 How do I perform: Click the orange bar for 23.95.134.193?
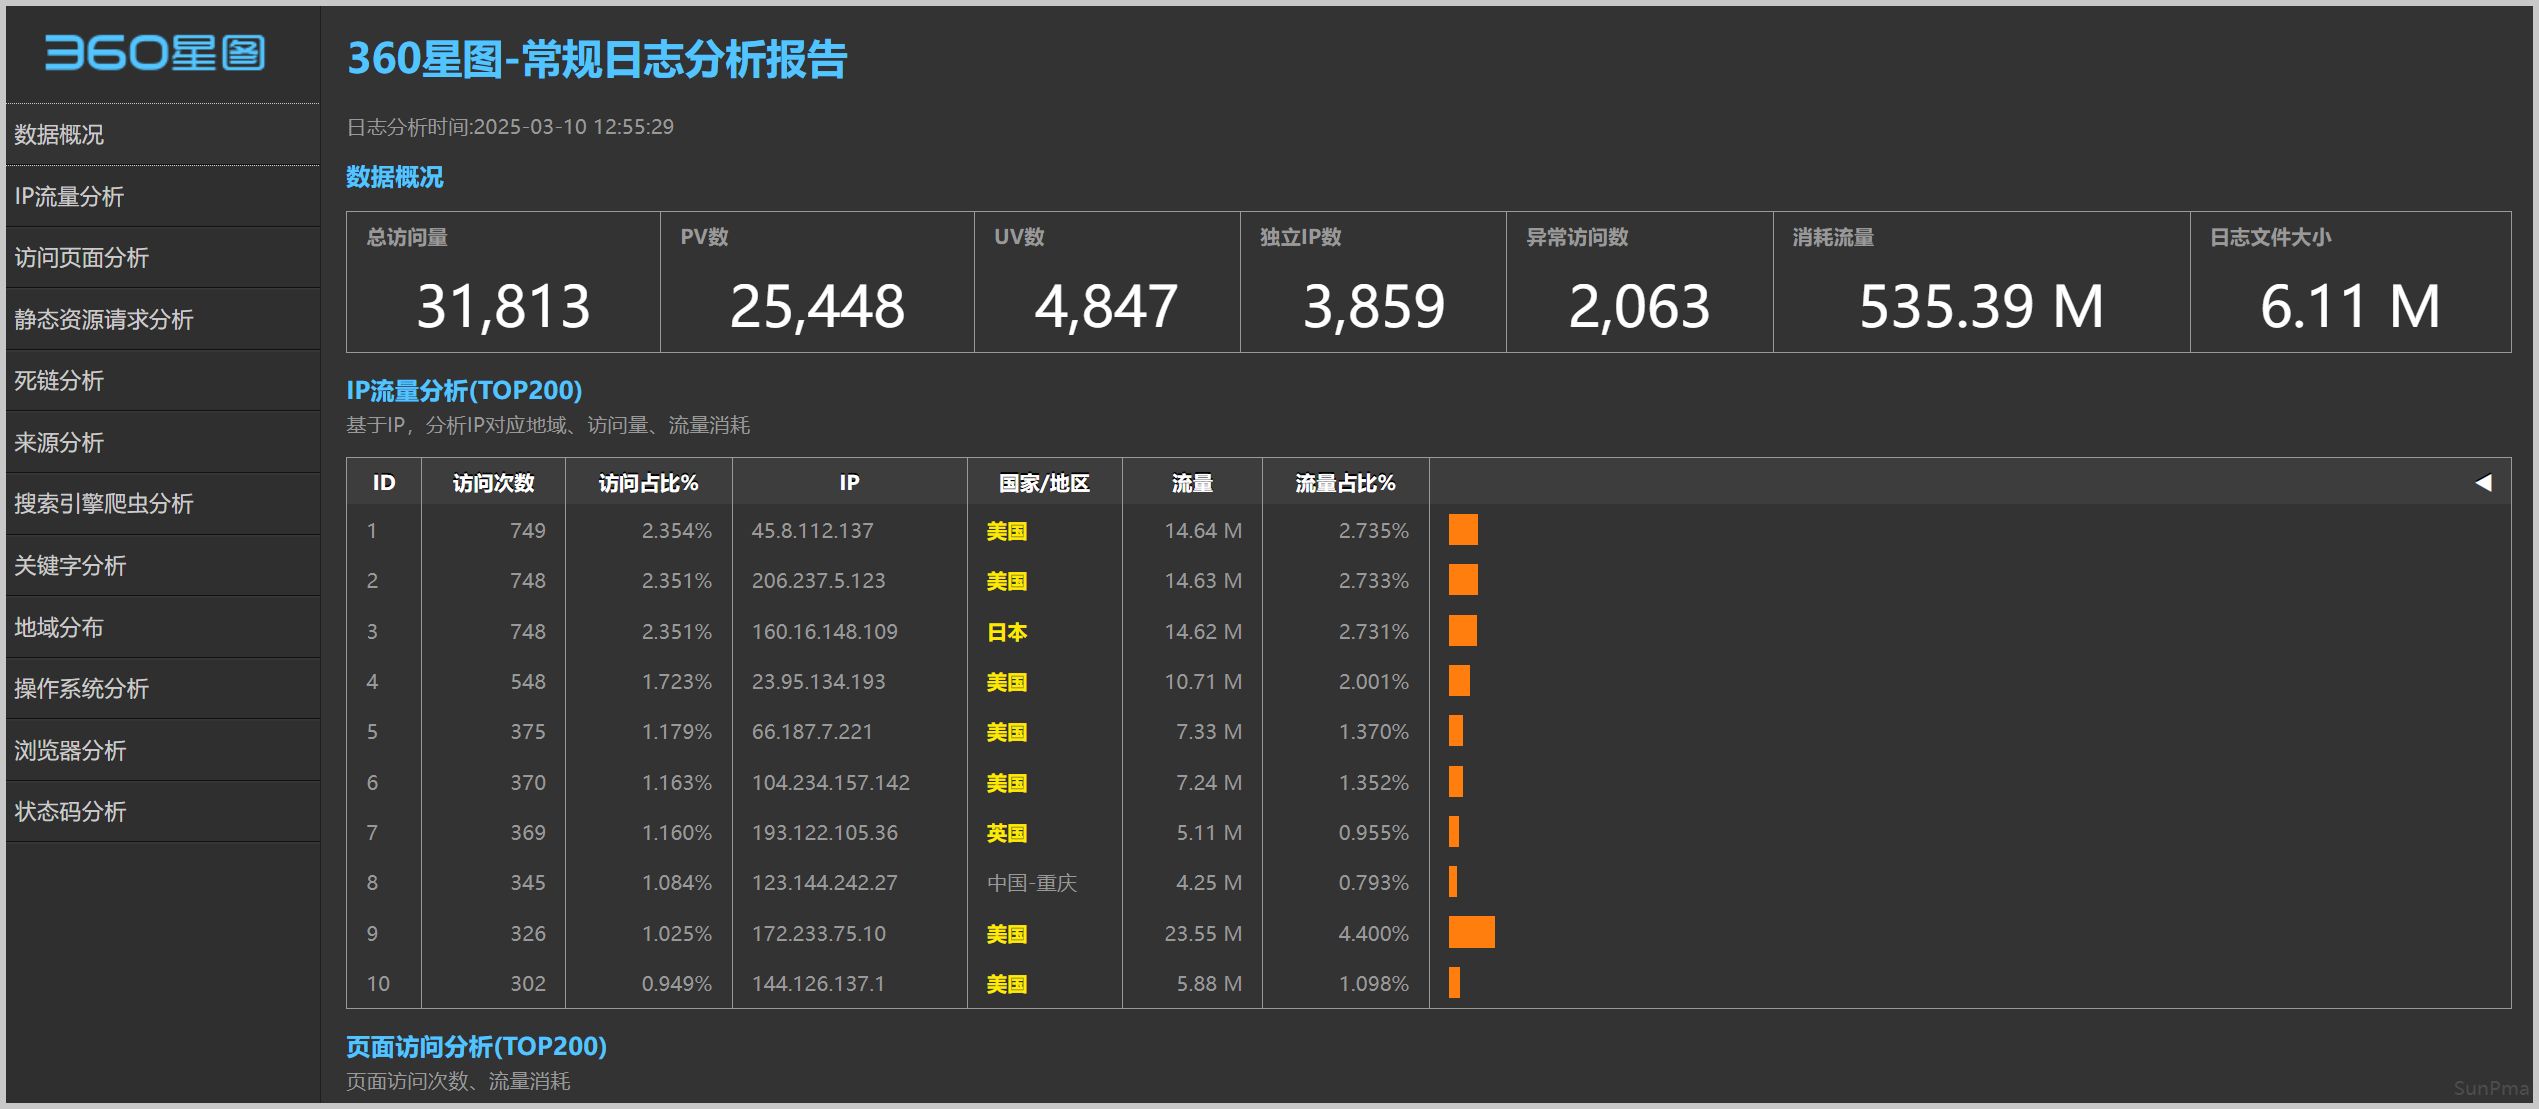1459,681
